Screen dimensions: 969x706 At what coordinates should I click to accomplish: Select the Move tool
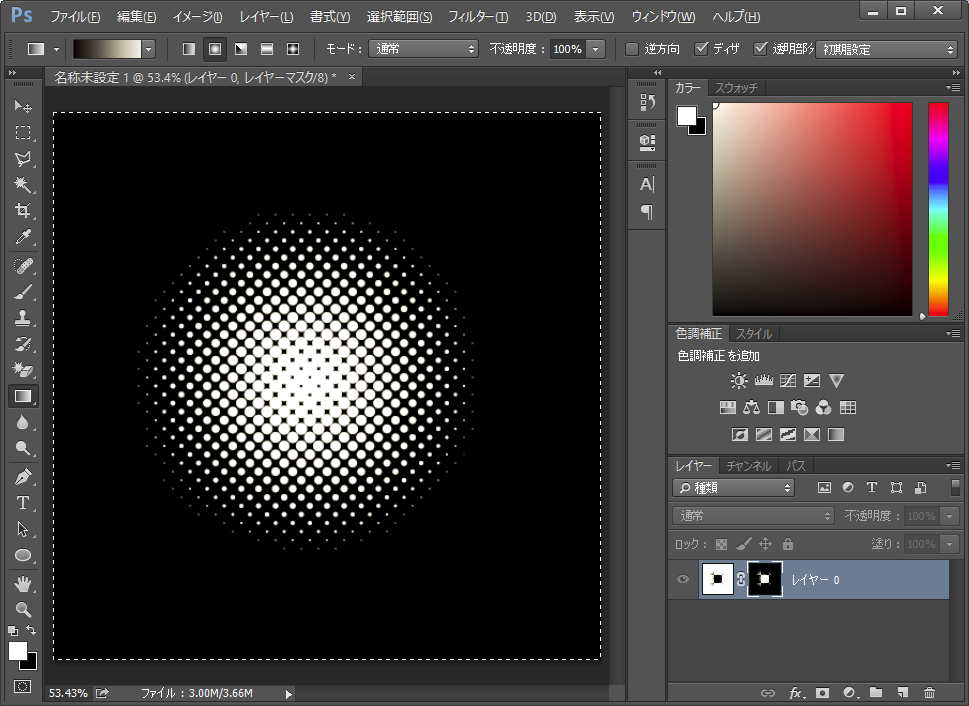click(x=22, y=106)
